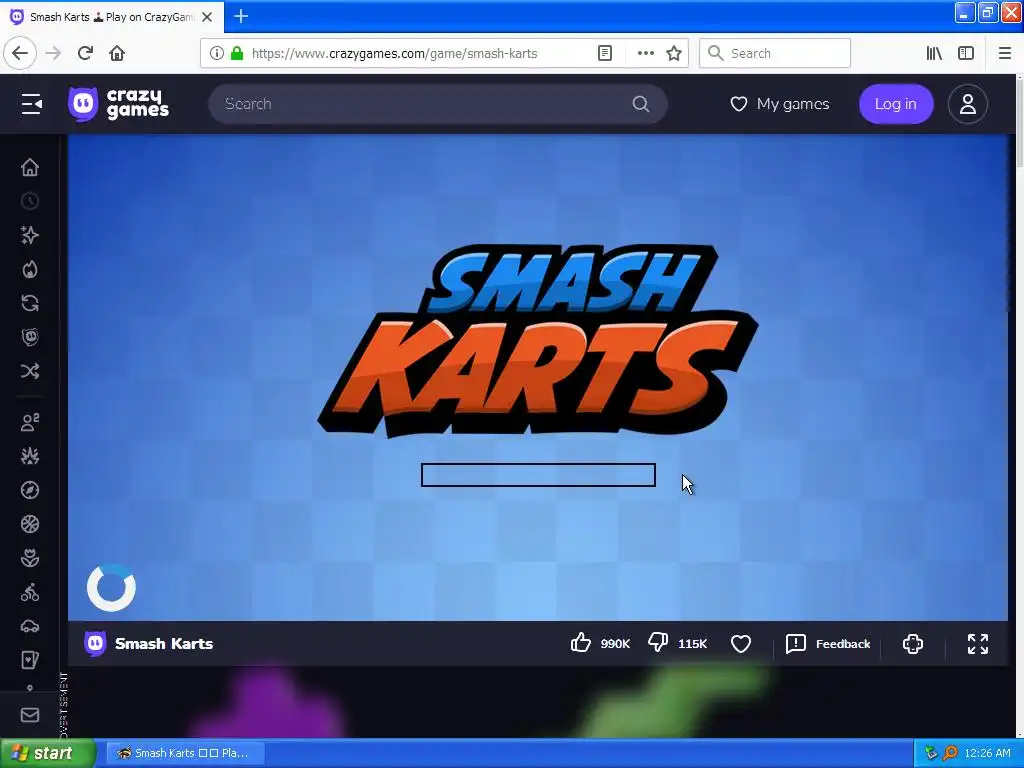The height and width of the screenshot is (768, 1024).
Task: Open Random game shuffle icon in sidebar
Action: [x=30, y=371]
